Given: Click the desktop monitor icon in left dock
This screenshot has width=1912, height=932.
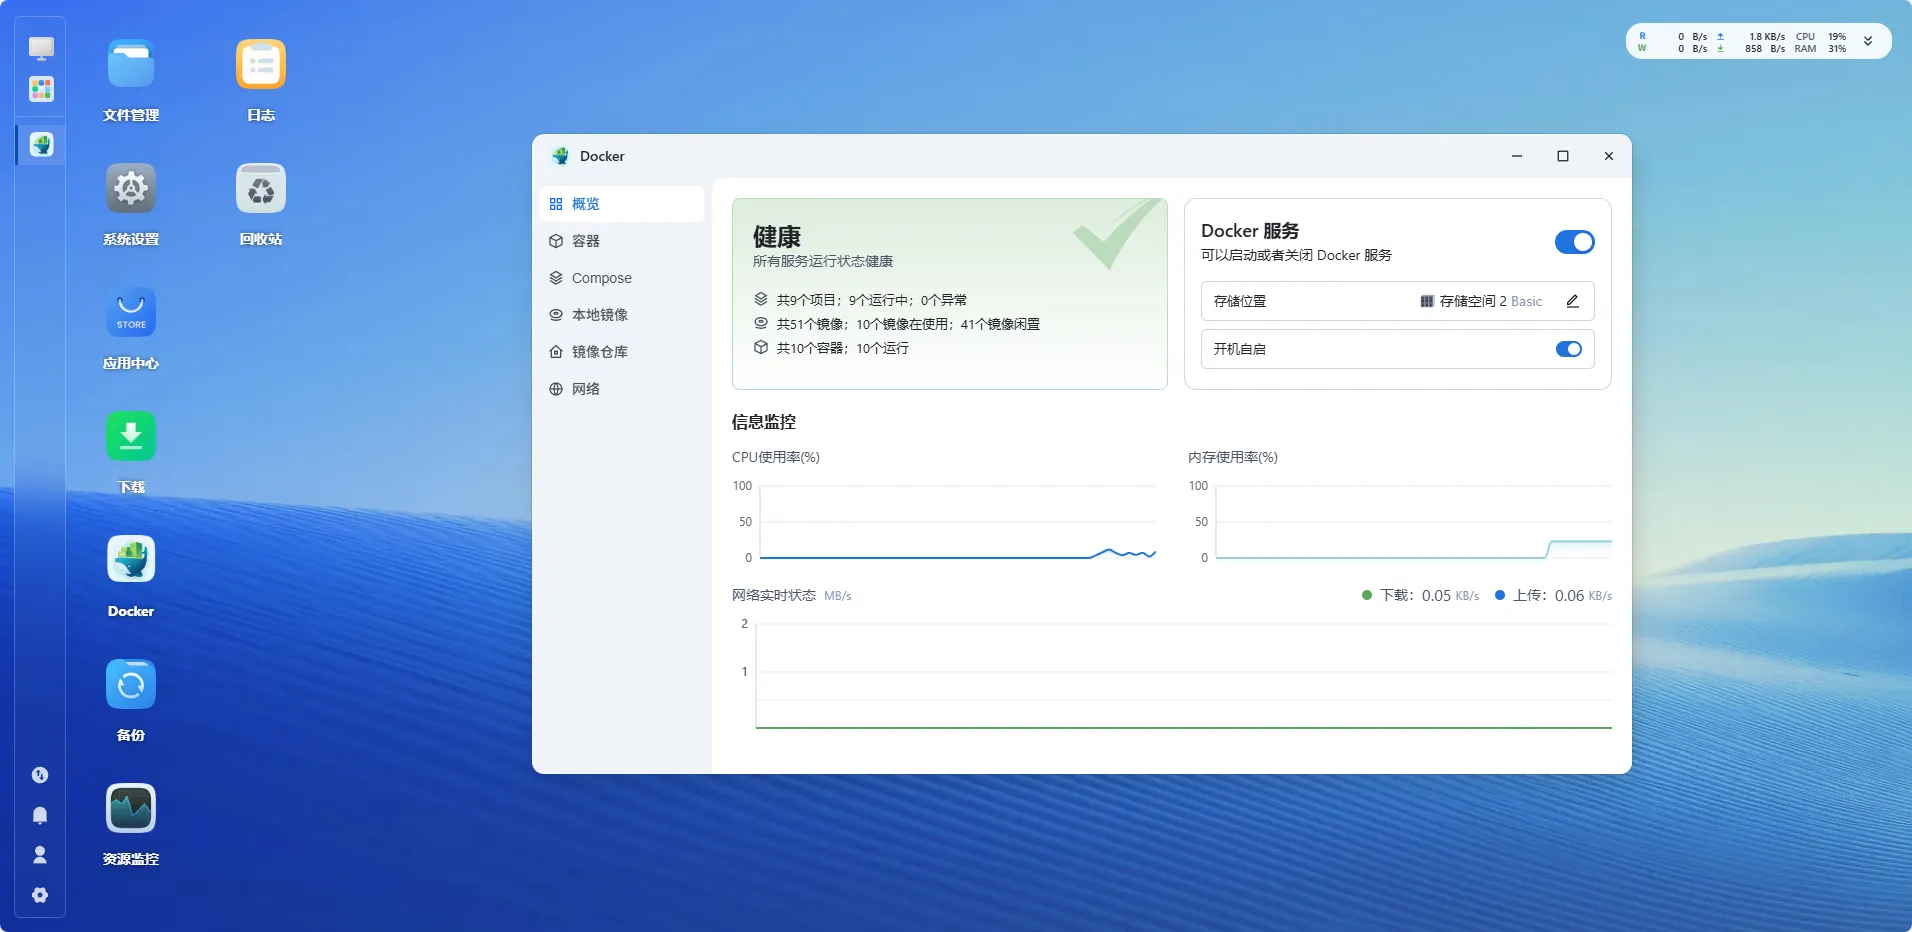Looking at the screenshot, I should tap(41, 48).
